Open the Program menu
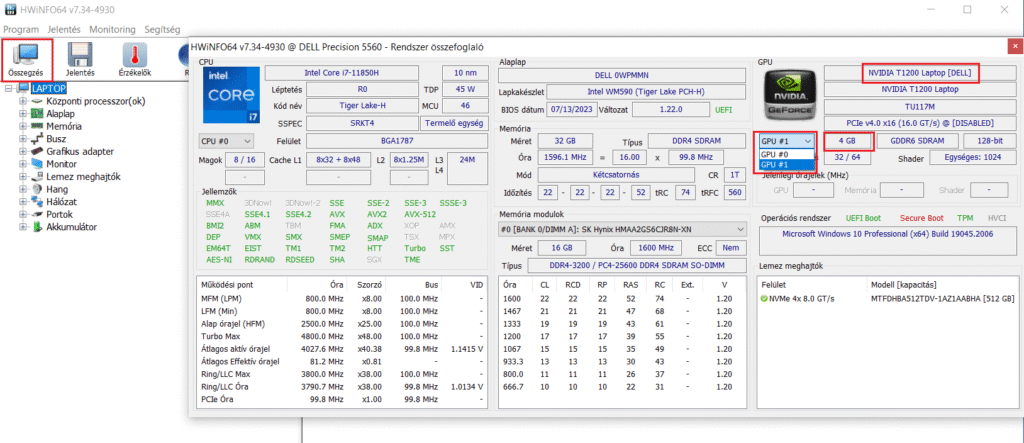Viewport: 1024px width, 443px height. [x=21, y=30]
